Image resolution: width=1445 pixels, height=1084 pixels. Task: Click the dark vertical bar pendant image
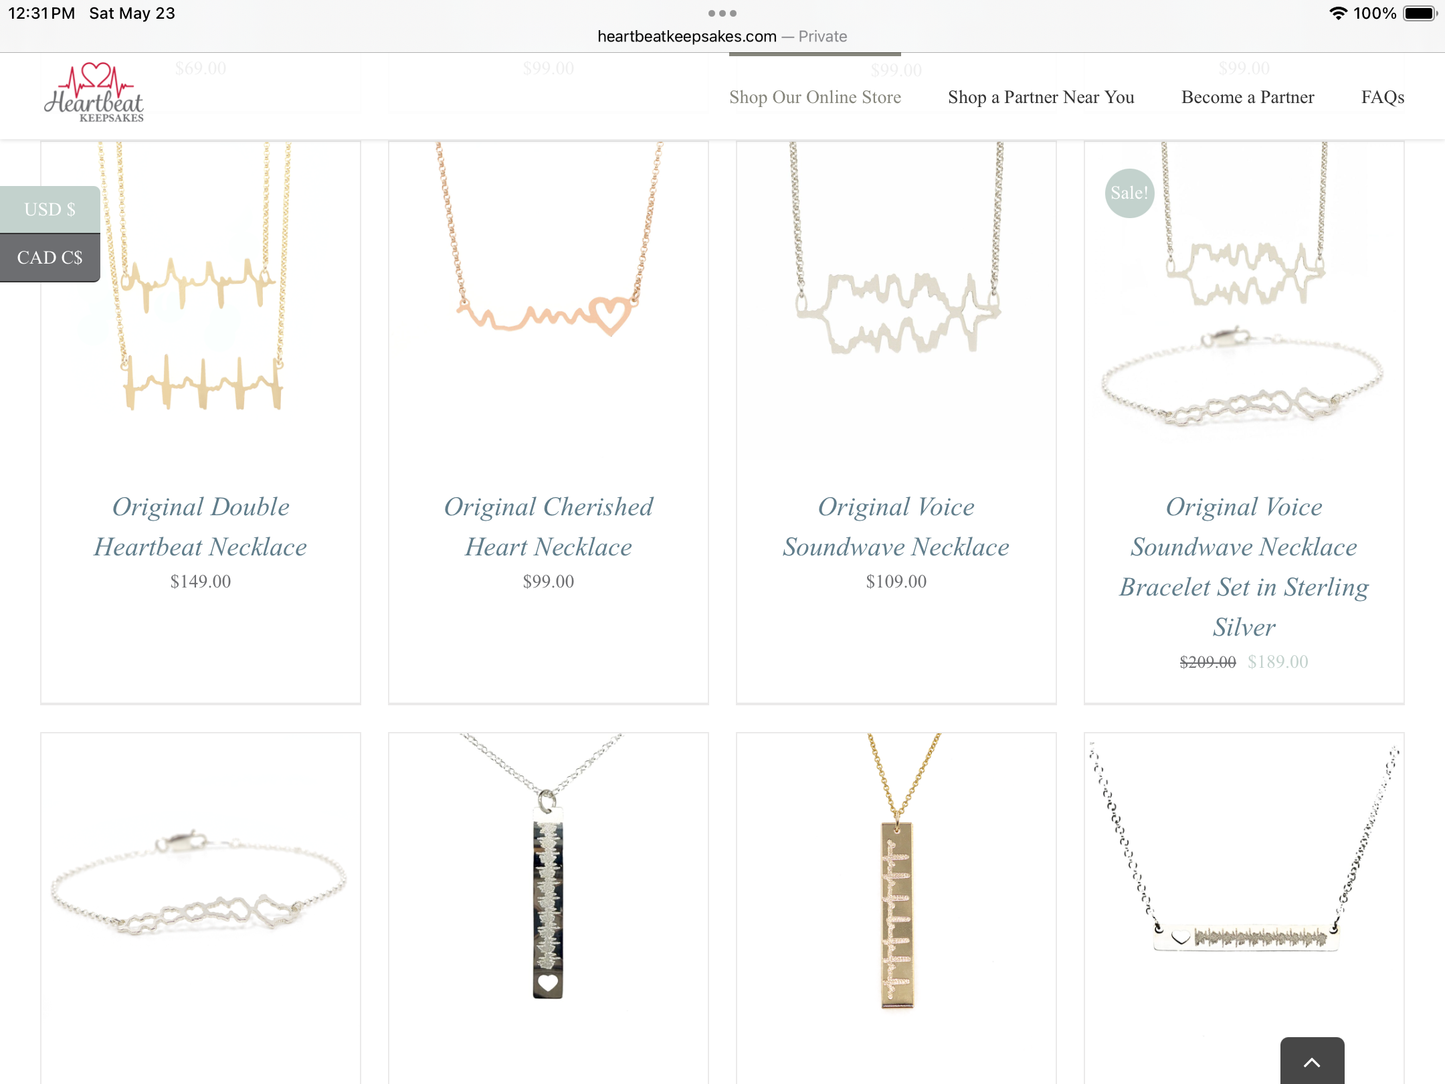pos(549,892)
